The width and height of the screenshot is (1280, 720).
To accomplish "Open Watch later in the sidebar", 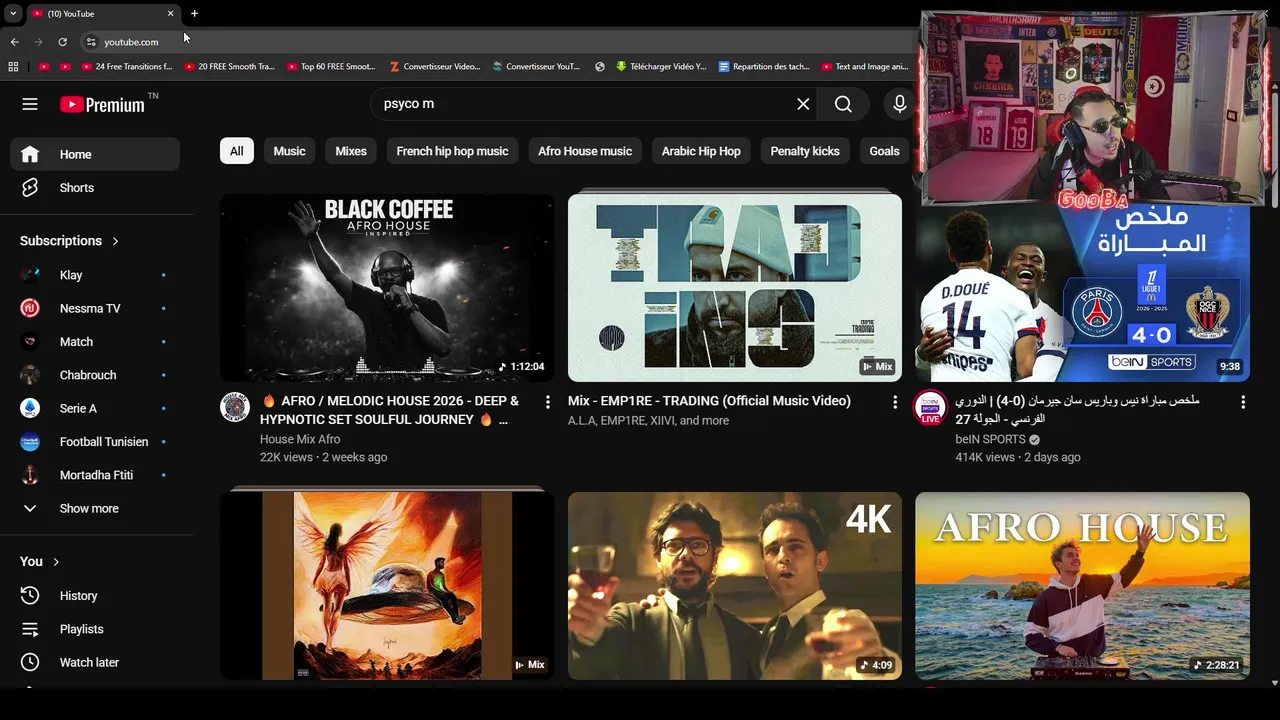I will (95, 662).
